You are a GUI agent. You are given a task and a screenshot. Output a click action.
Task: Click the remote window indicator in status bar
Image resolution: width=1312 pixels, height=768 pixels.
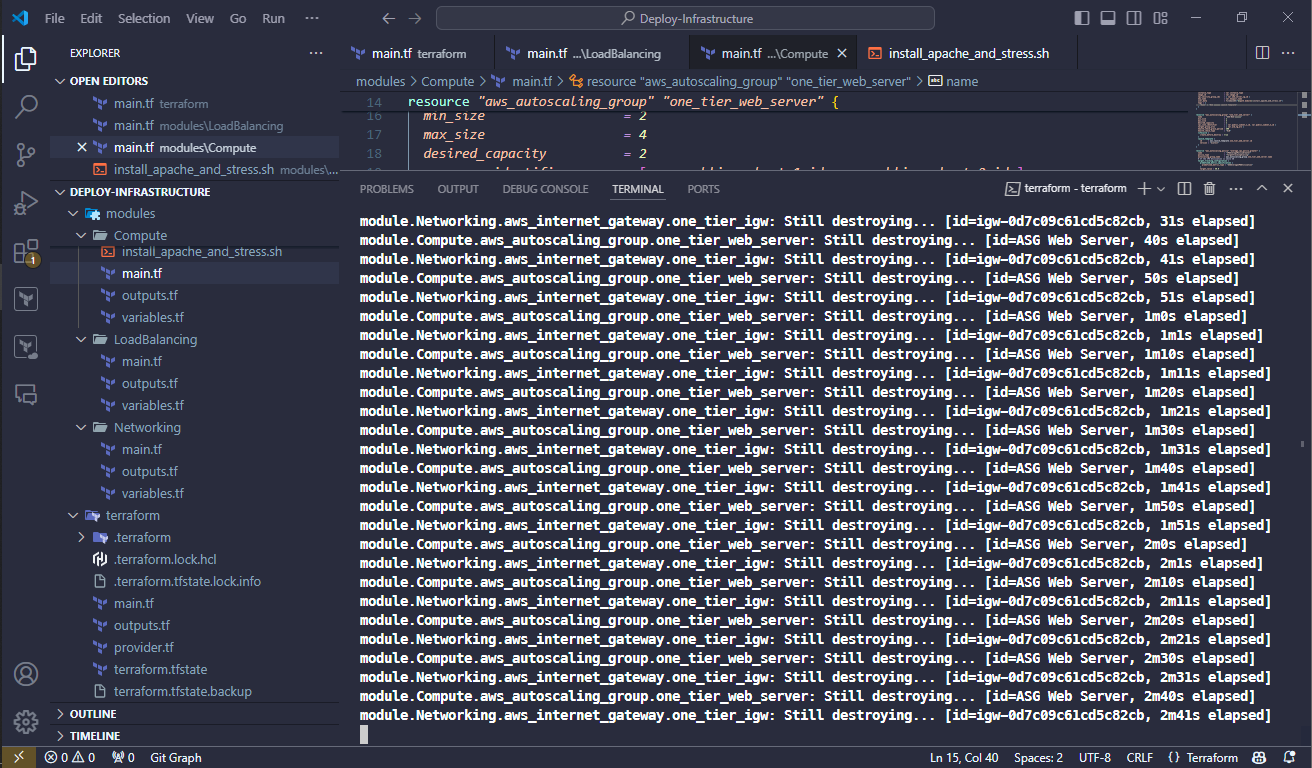point(19,758)
